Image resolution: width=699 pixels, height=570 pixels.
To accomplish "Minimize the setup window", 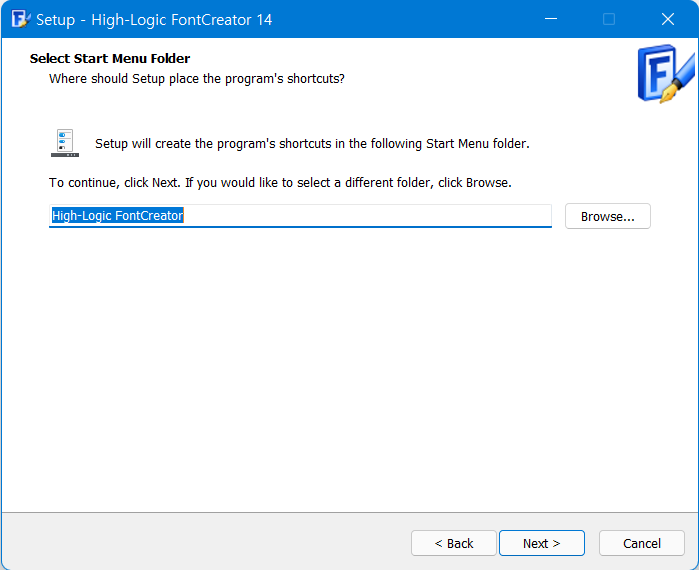I will 551,19.
